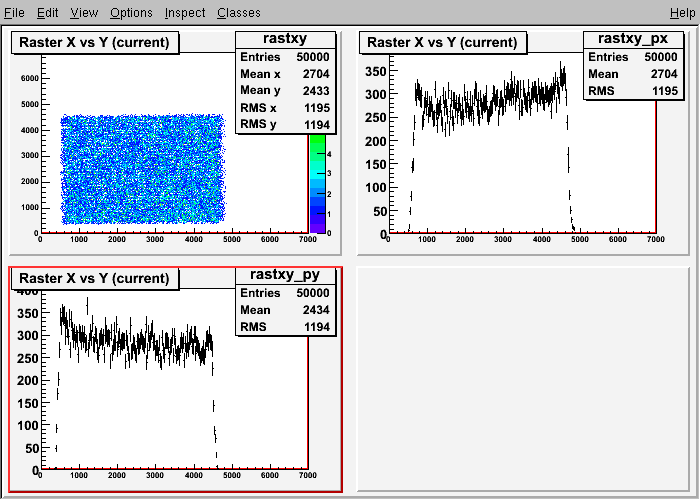Click x-axis label 7000 in rastxy plot
The height and width of the screenshot is (500, 700).
[308, 239]
